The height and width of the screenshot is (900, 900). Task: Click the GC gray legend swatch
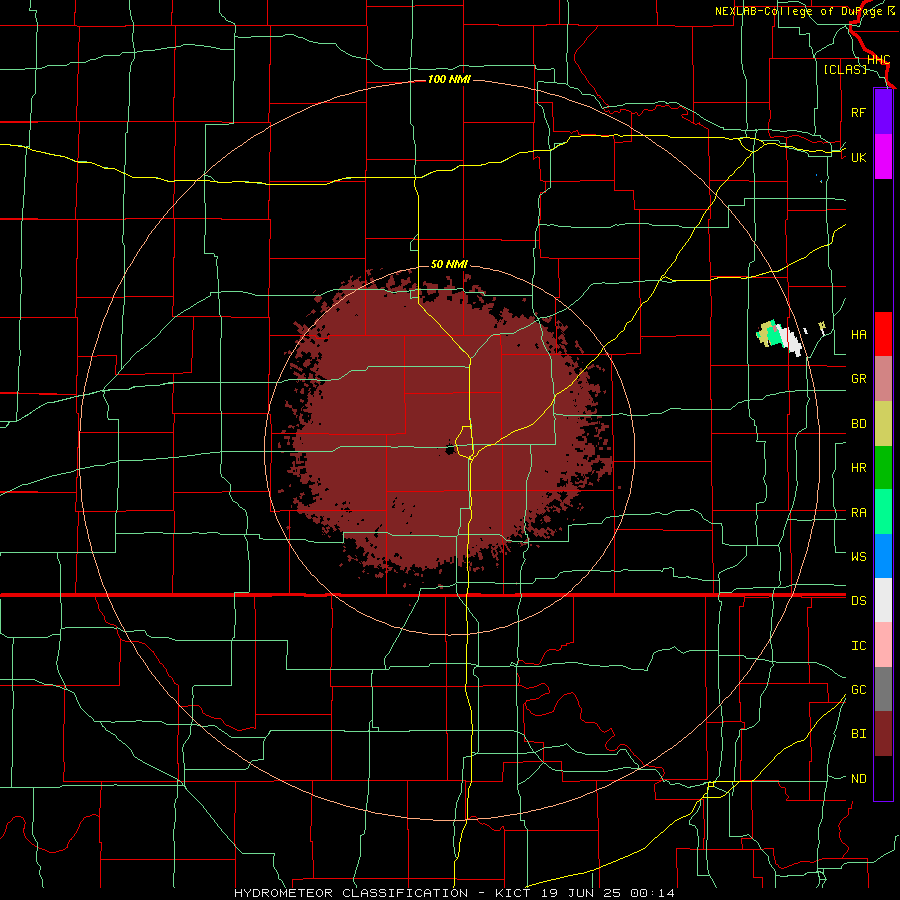coord(883,689)
